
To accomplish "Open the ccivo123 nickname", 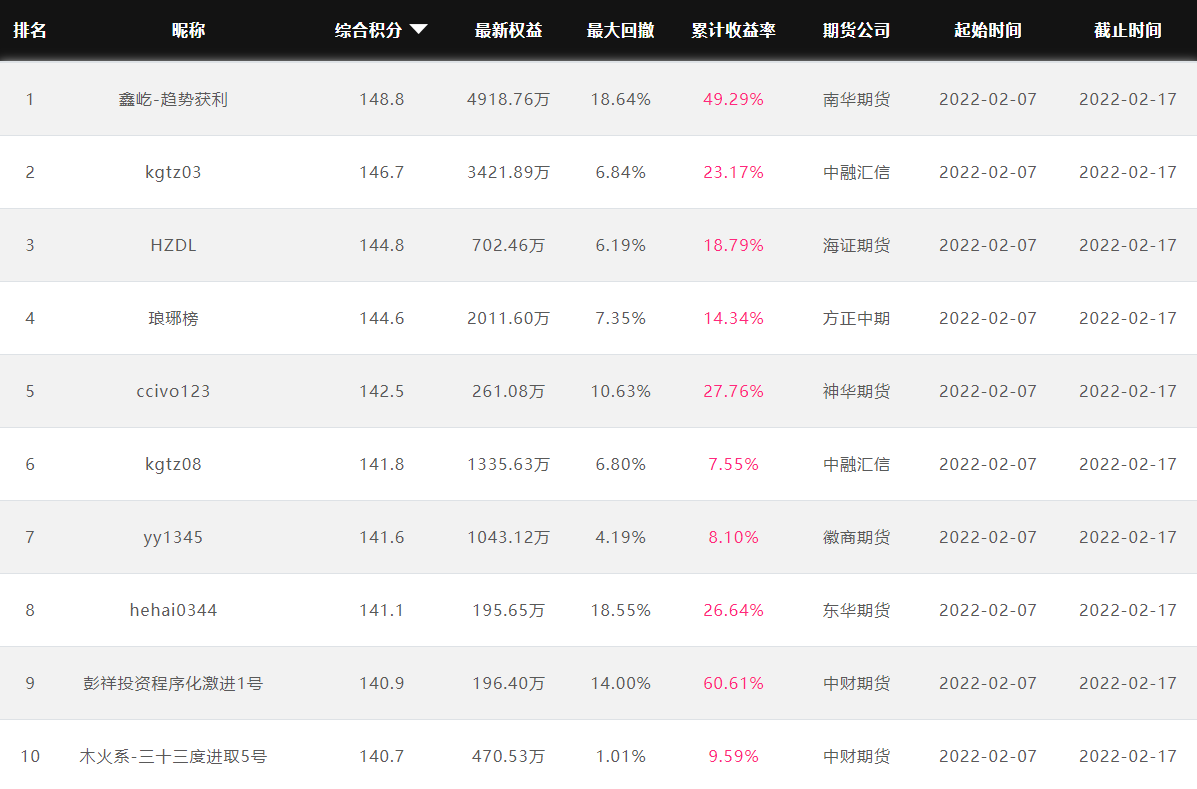I will coord(173,391).
